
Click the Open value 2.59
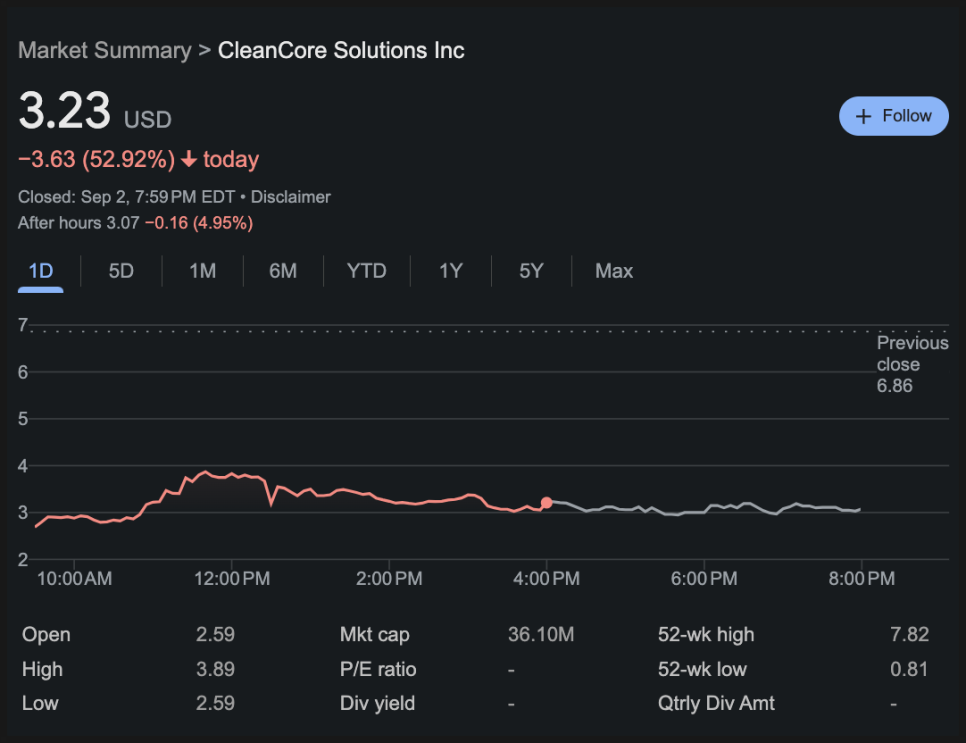tap(215, 635)
